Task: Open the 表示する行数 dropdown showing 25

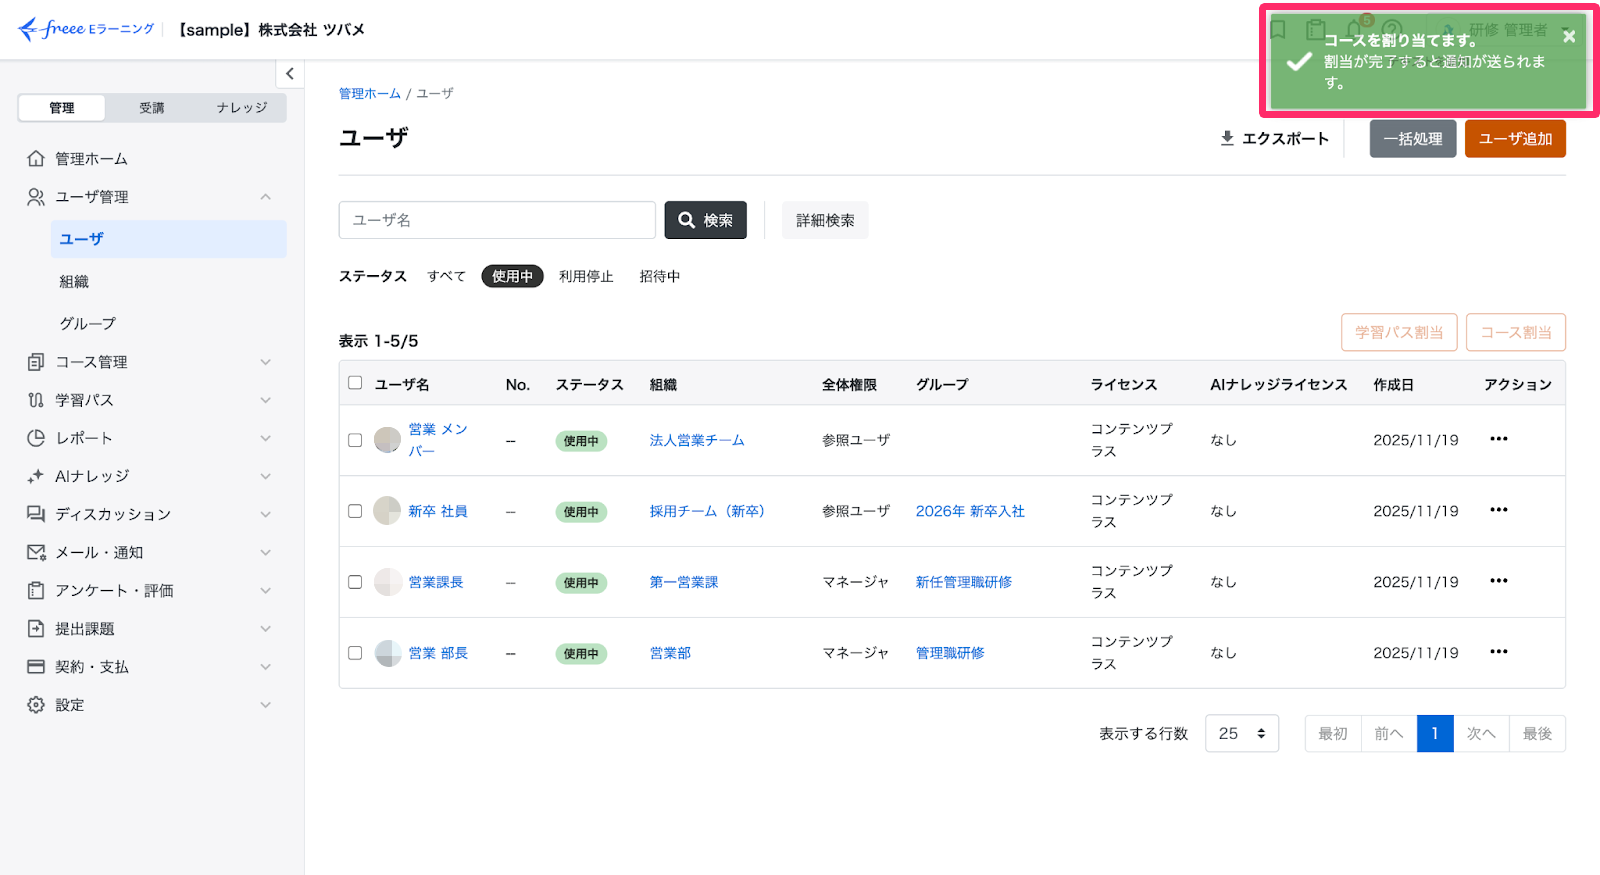Action: [x=1242, y=734]
